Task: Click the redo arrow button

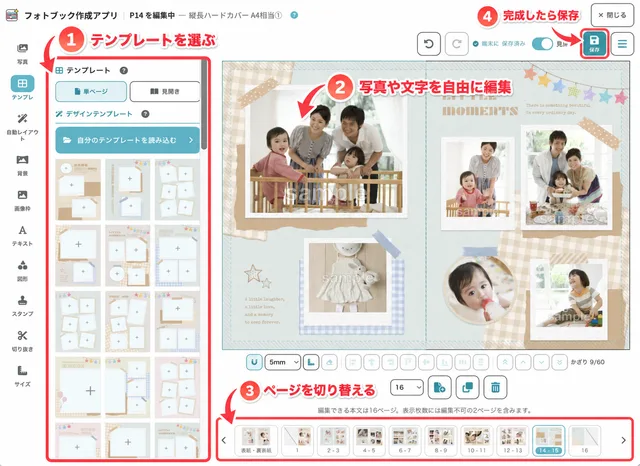Action: [x=456, y=44]
